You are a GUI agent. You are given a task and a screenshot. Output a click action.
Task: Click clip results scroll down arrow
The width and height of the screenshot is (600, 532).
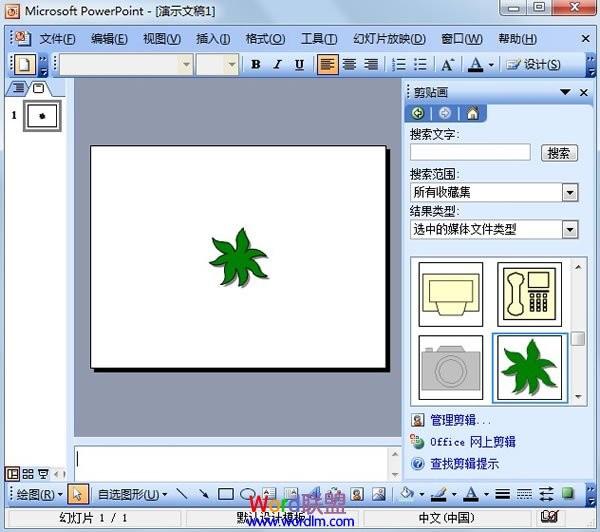[578, 397]
